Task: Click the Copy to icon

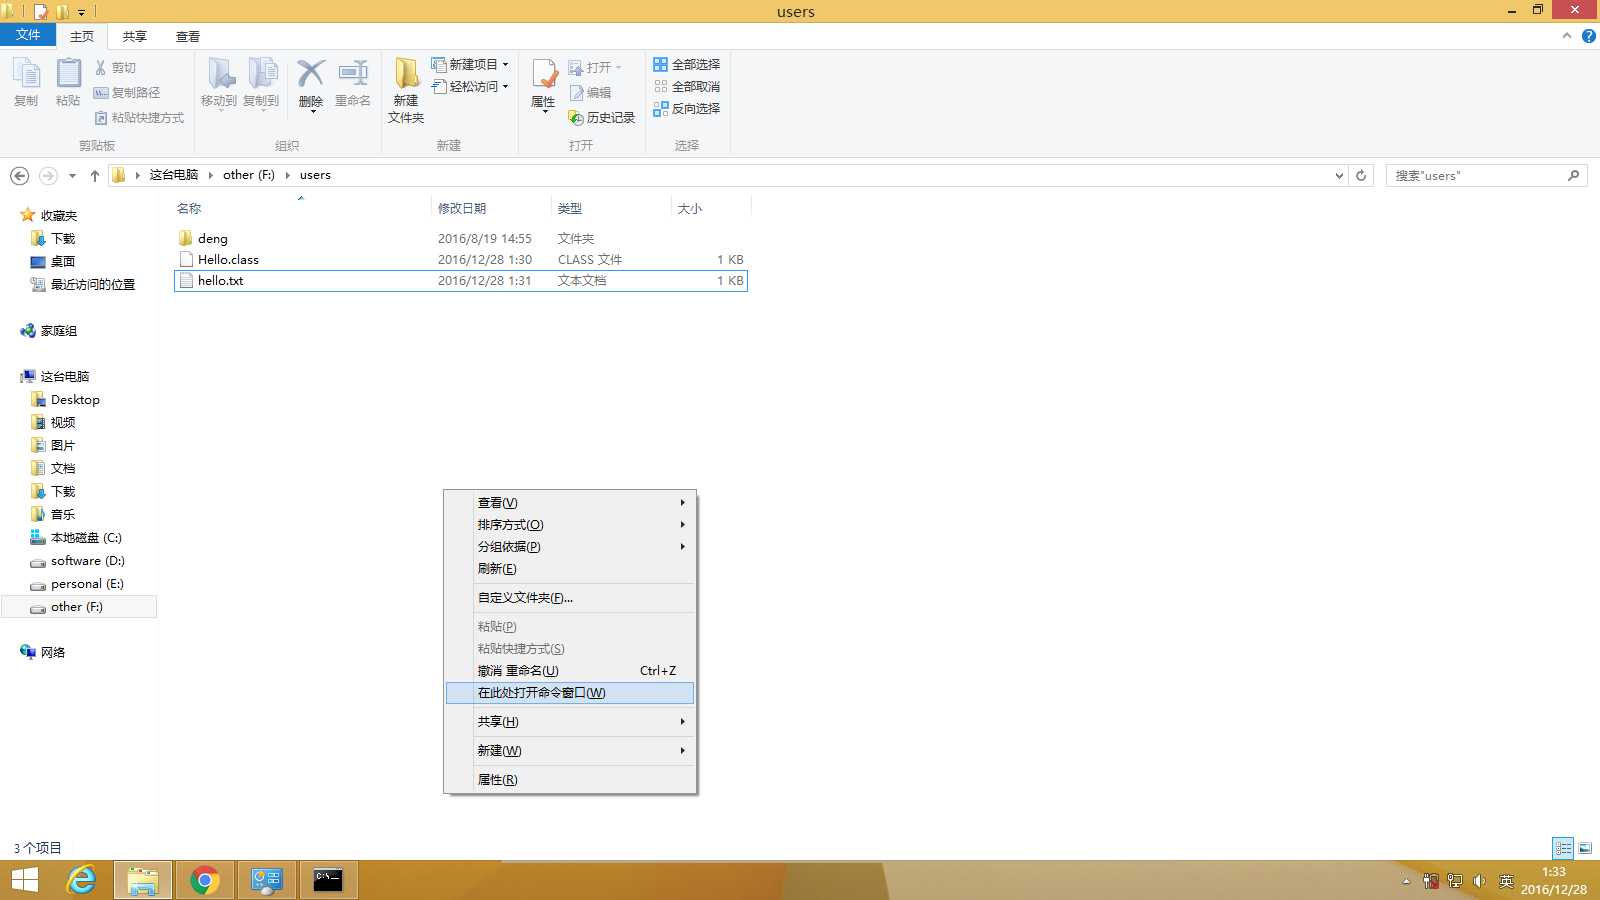Action: point(261,82)
